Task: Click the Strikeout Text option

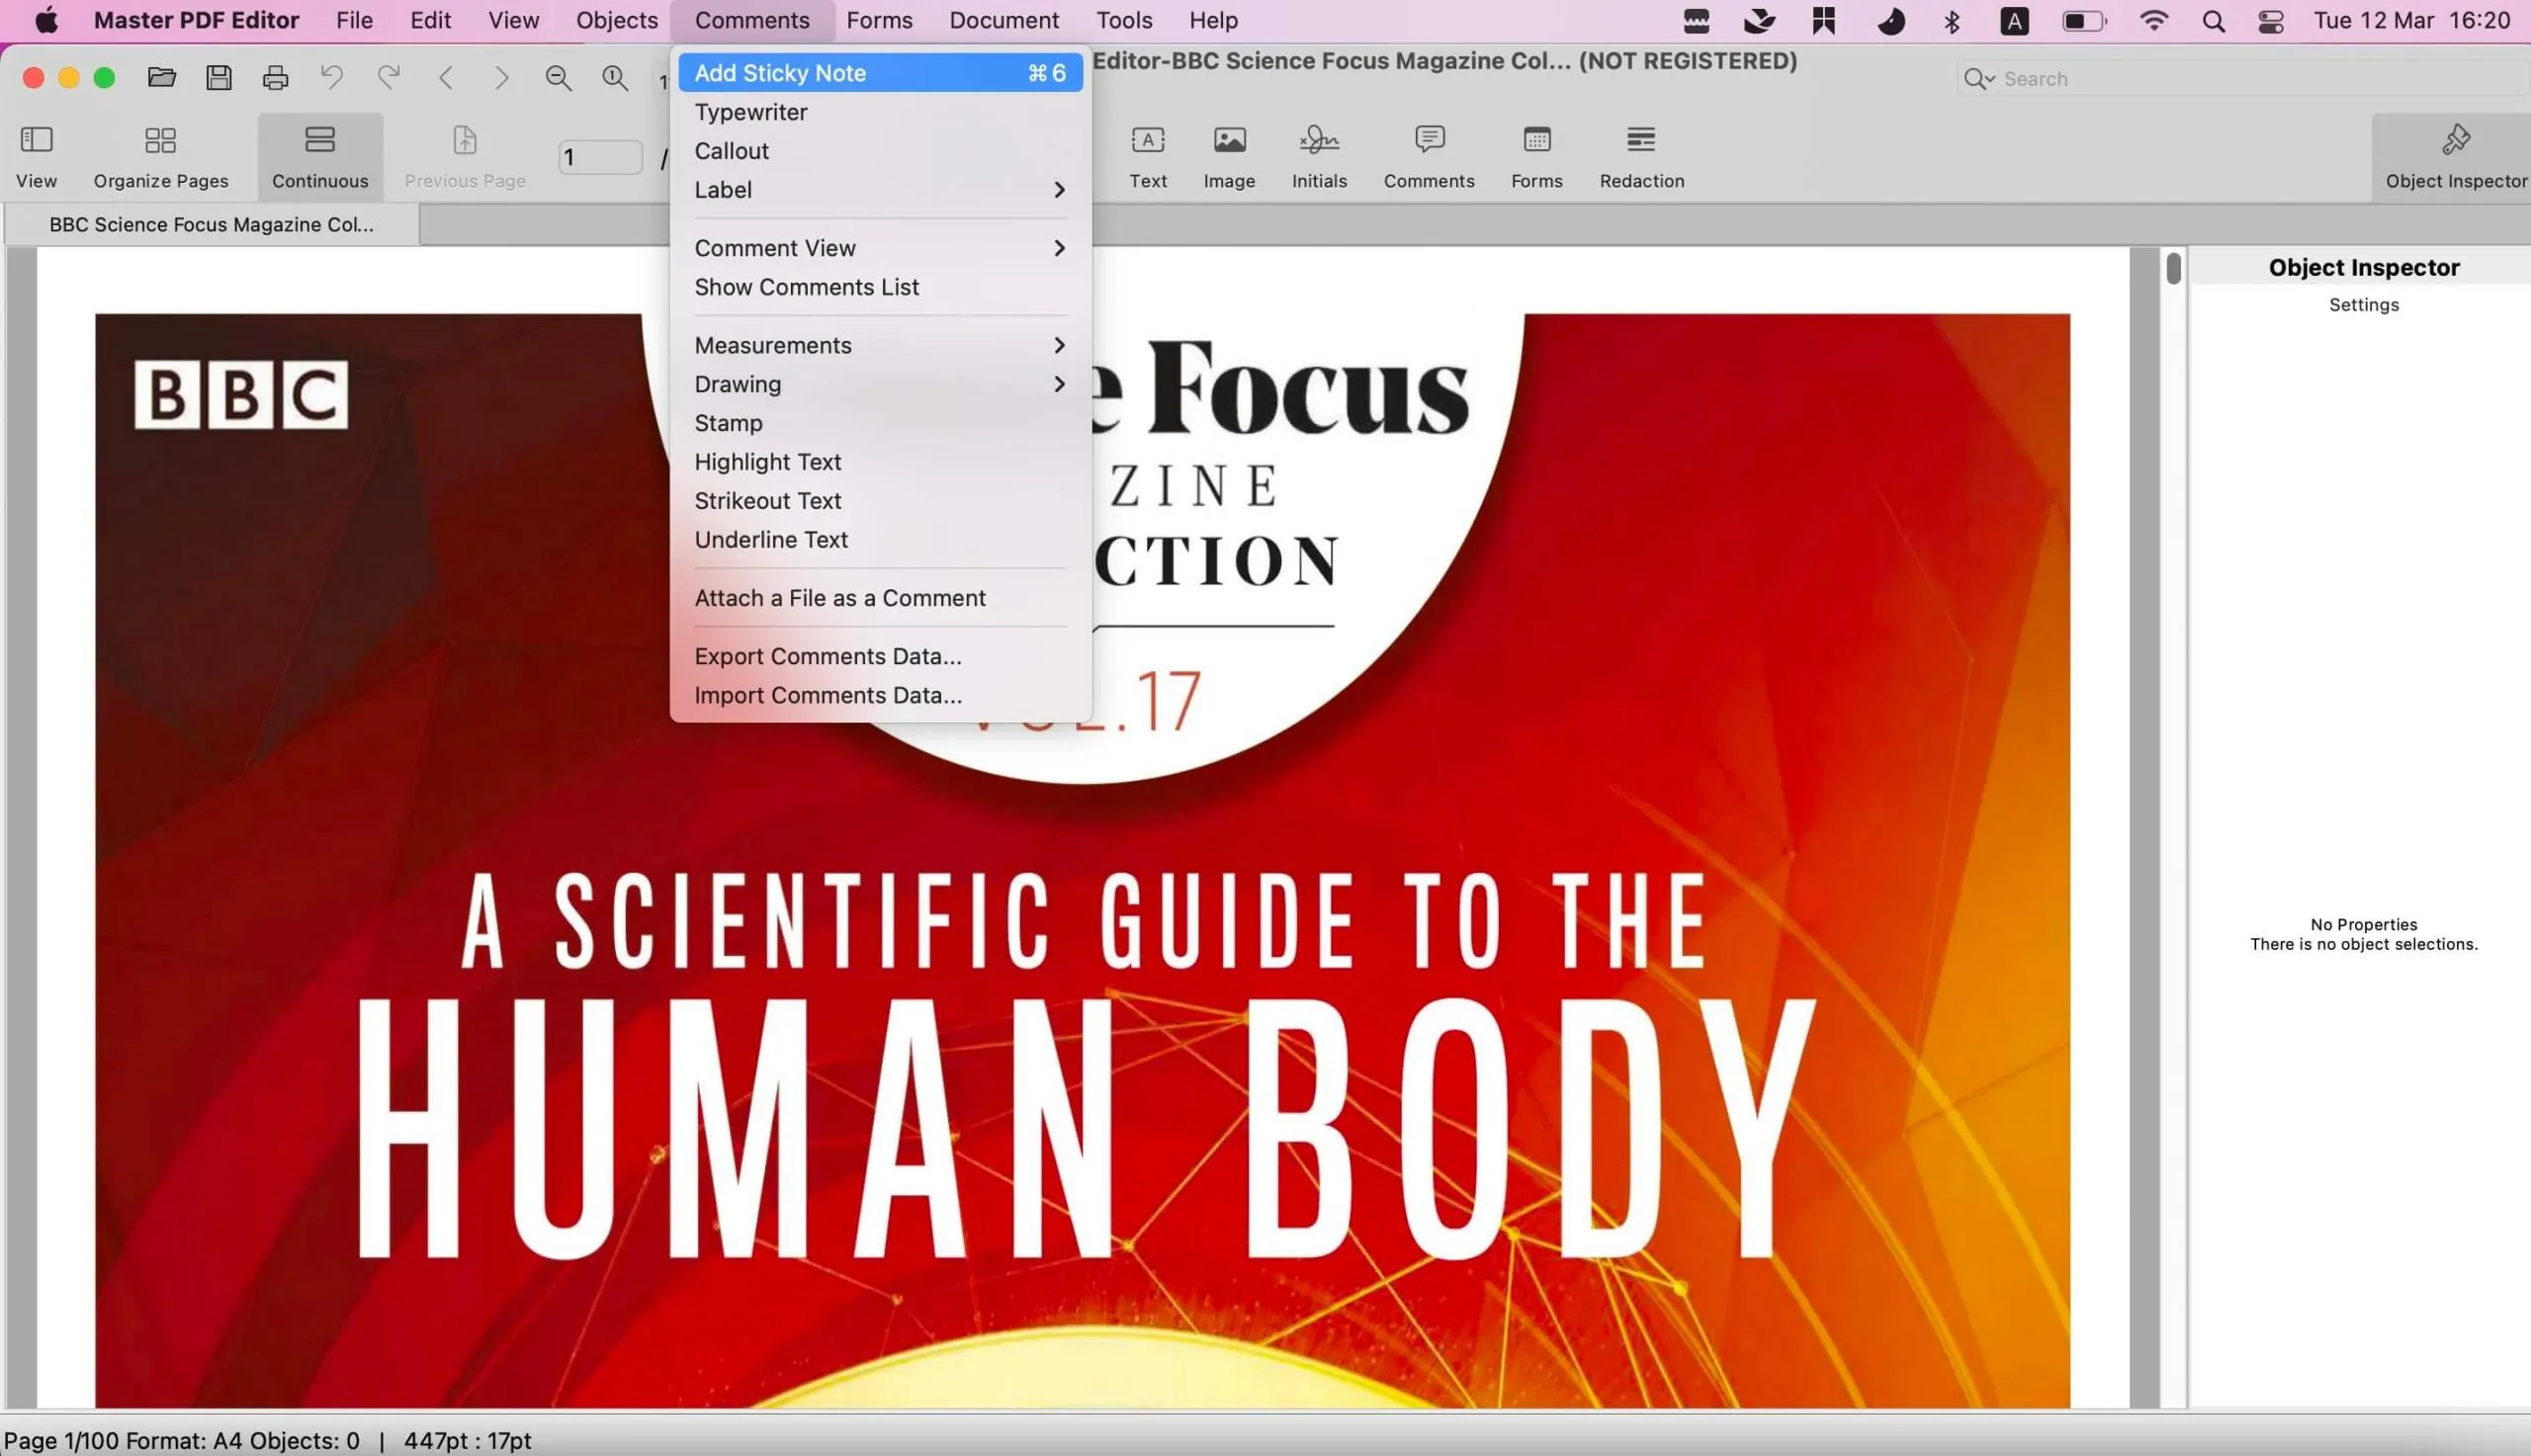Action: pos(766,500)
